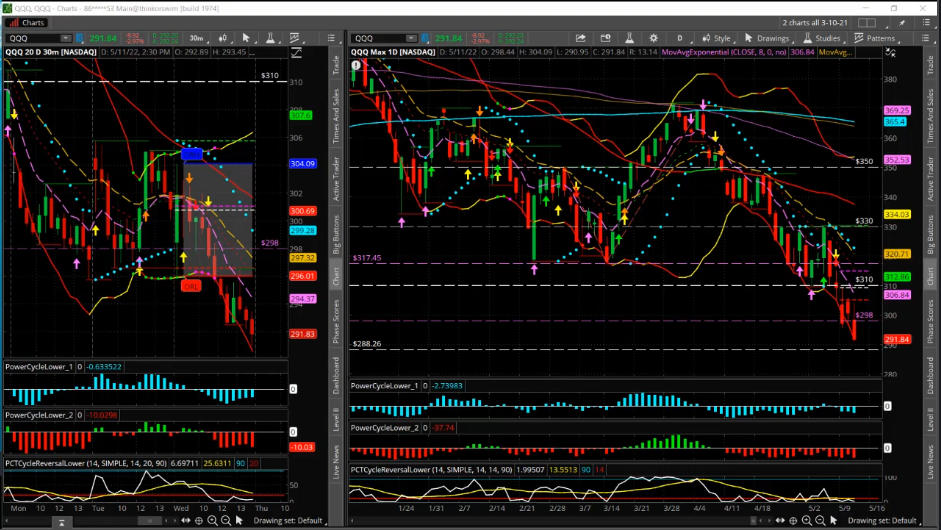The width and height of the screenshot is (941, 530).
Task: Click left chart pointer icon at bottom
Action: tap(239, 520)
